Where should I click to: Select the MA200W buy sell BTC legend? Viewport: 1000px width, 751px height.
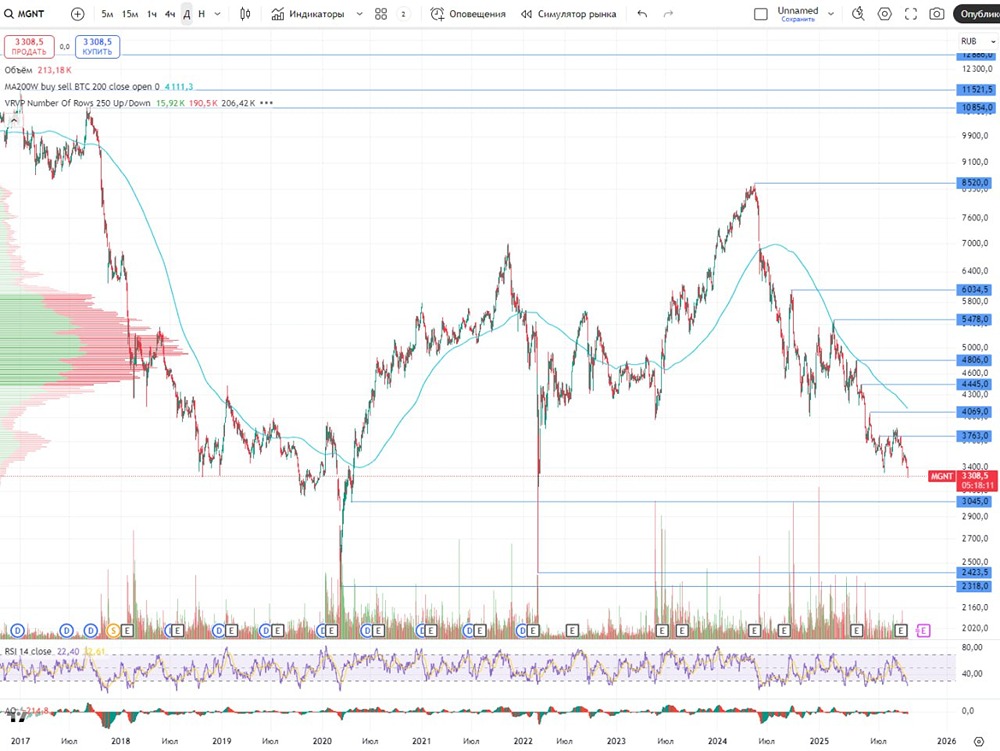(x=82, y=86)
